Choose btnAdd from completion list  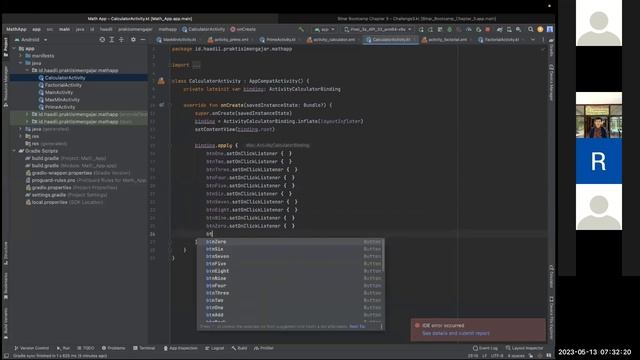291,315
